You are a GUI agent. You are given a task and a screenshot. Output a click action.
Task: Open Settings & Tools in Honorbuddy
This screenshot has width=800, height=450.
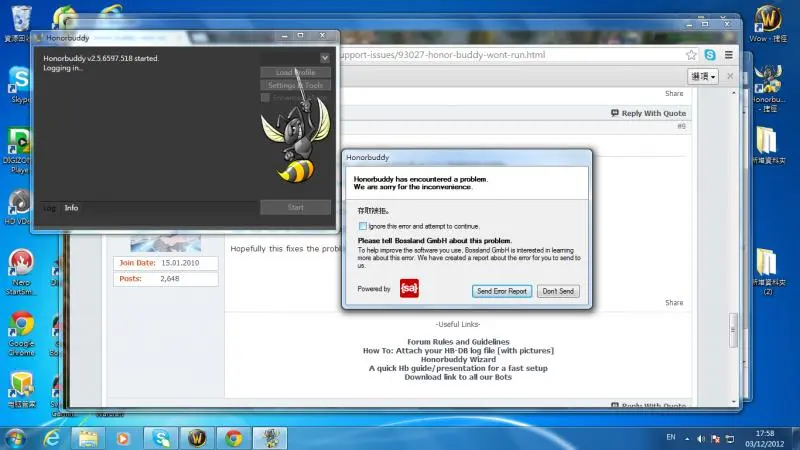pos(295,85)
